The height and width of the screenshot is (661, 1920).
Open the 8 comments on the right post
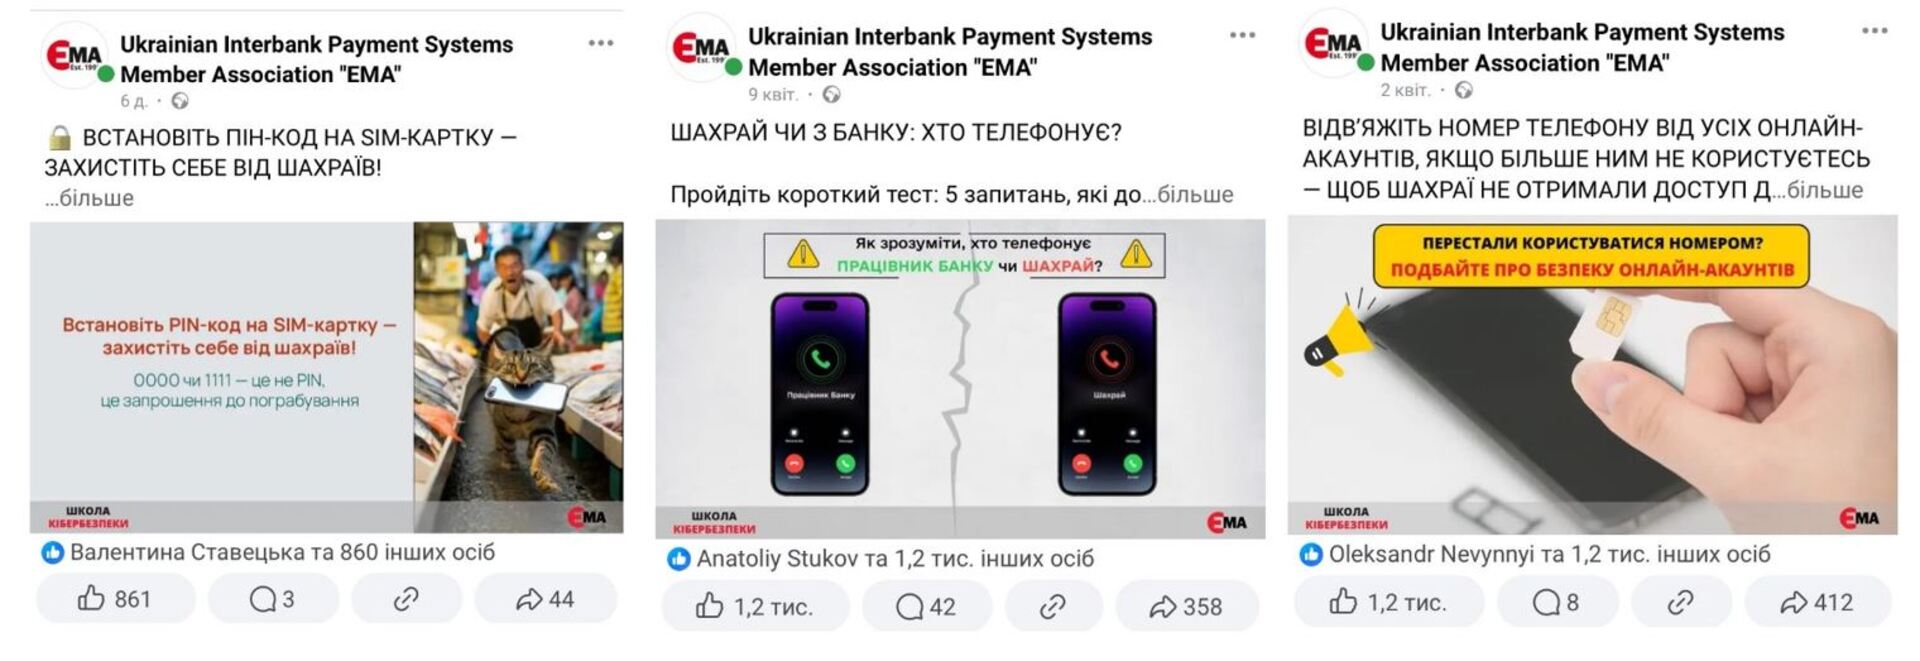pyautogui.click(x=1558, y=602)
